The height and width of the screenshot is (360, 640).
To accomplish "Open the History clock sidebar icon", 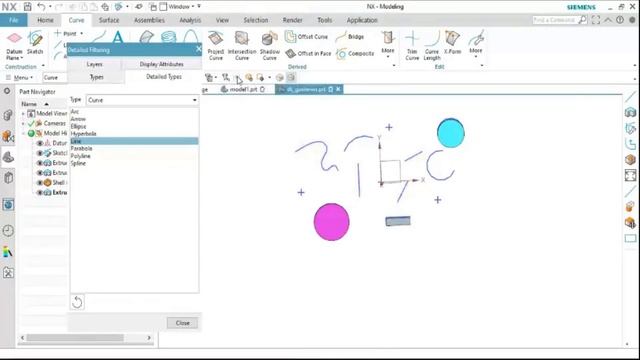I will (8, 231).
